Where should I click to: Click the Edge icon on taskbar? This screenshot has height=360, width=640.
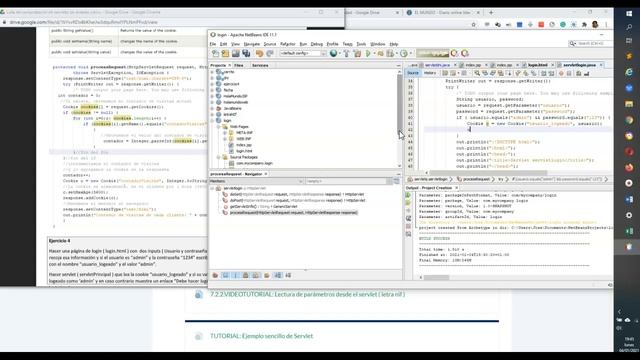[629, 72]
